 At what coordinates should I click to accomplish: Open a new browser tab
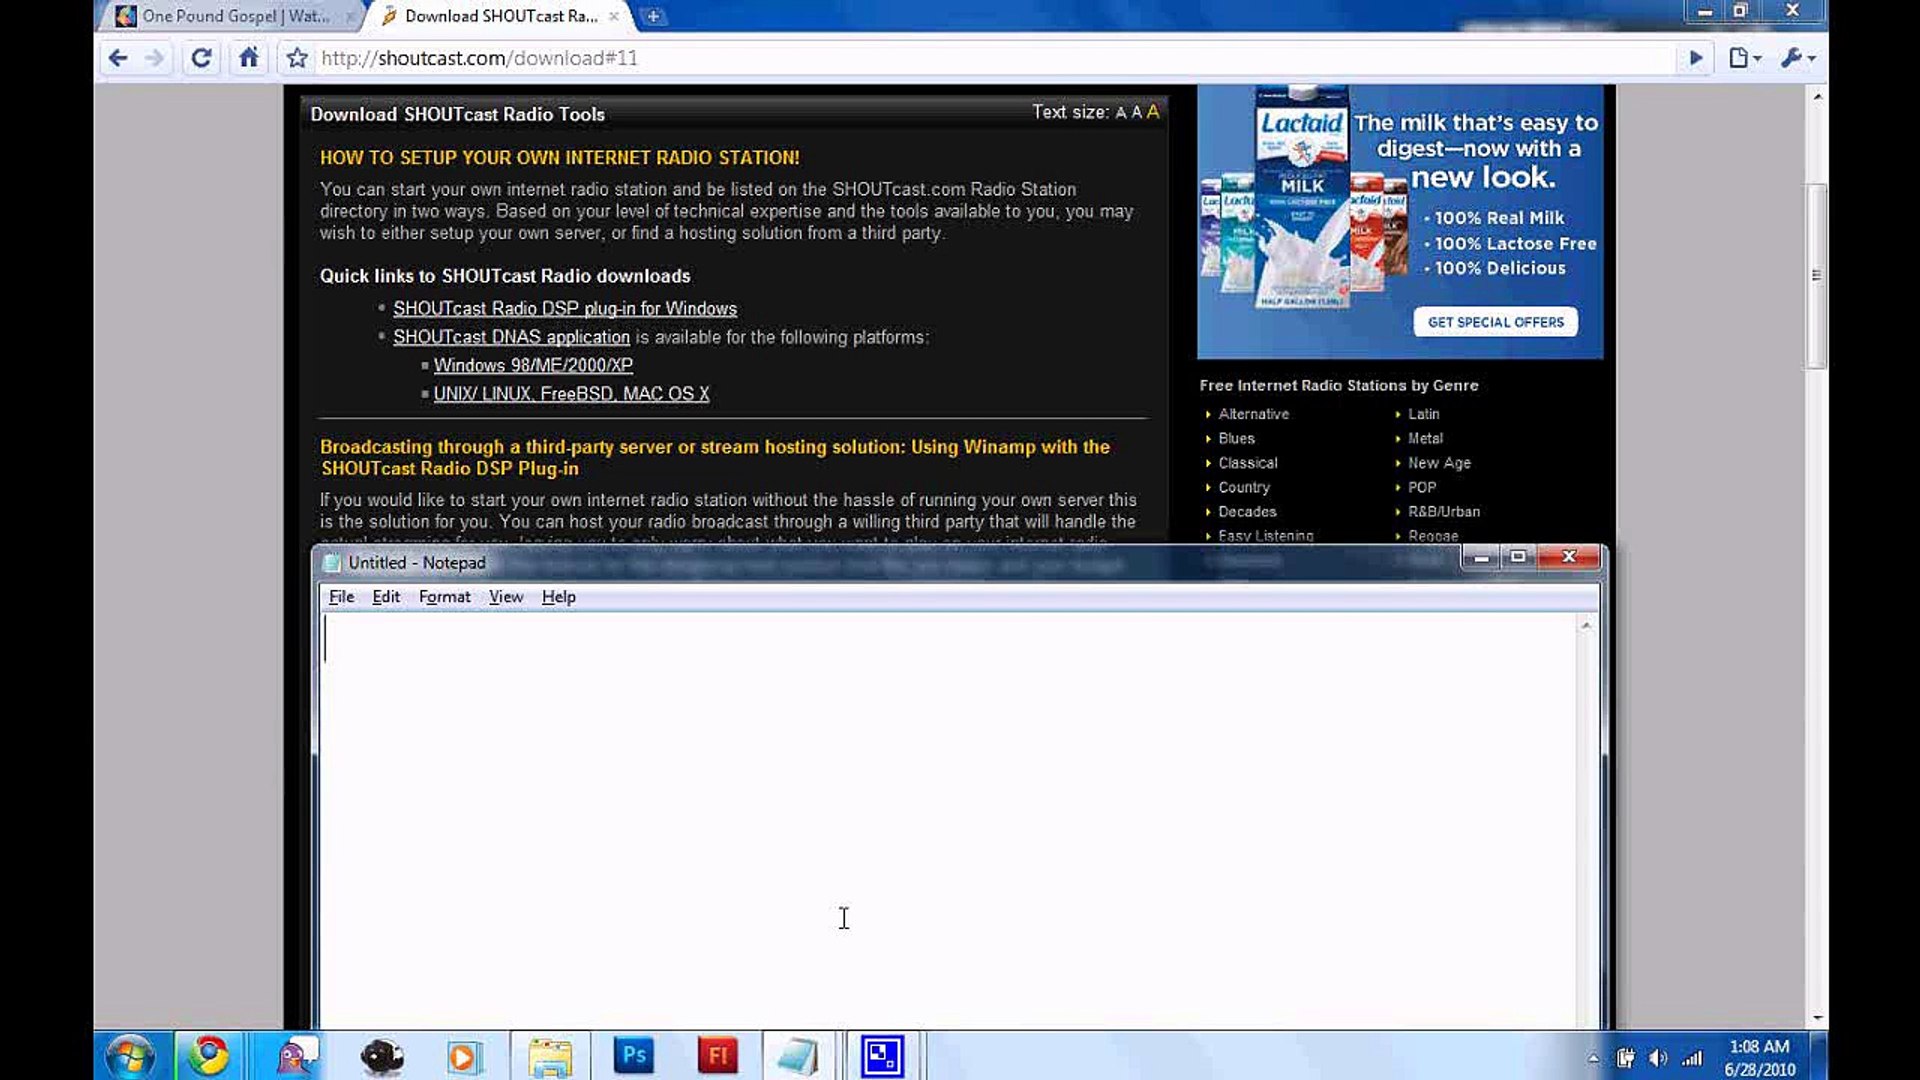click(x=652, y=16)
